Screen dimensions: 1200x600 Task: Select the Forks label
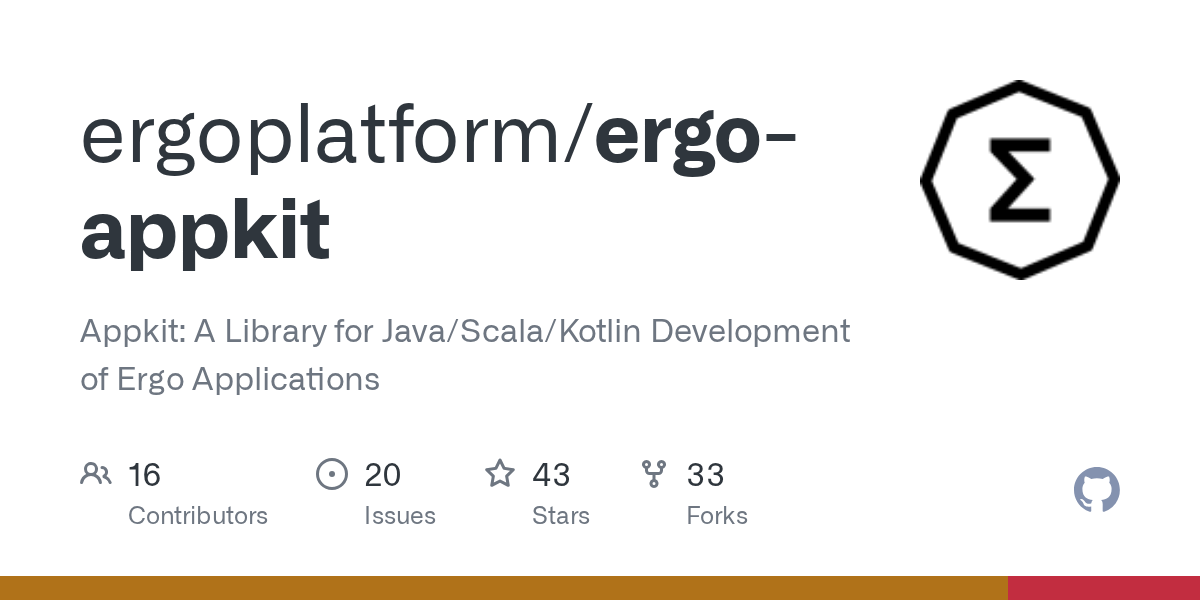coord(716,516)
